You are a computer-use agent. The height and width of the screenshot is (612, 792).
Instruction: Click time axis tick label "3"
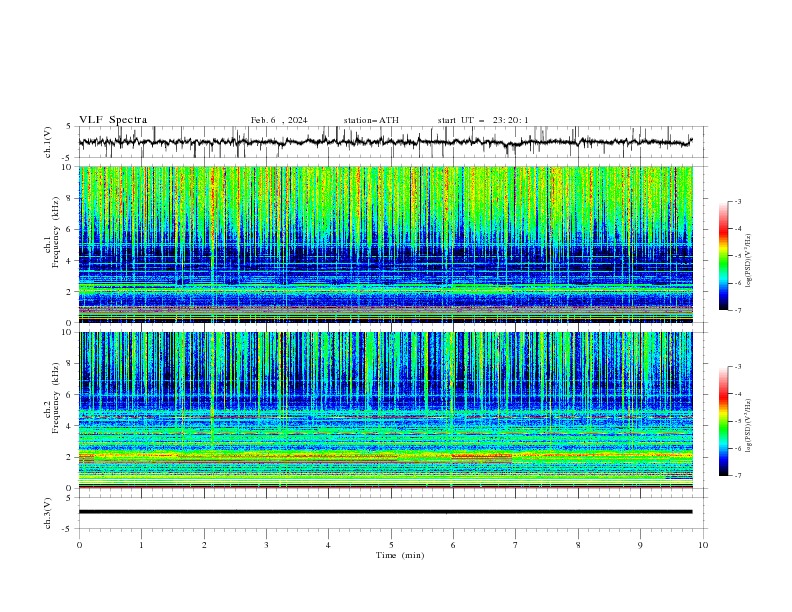266,545
